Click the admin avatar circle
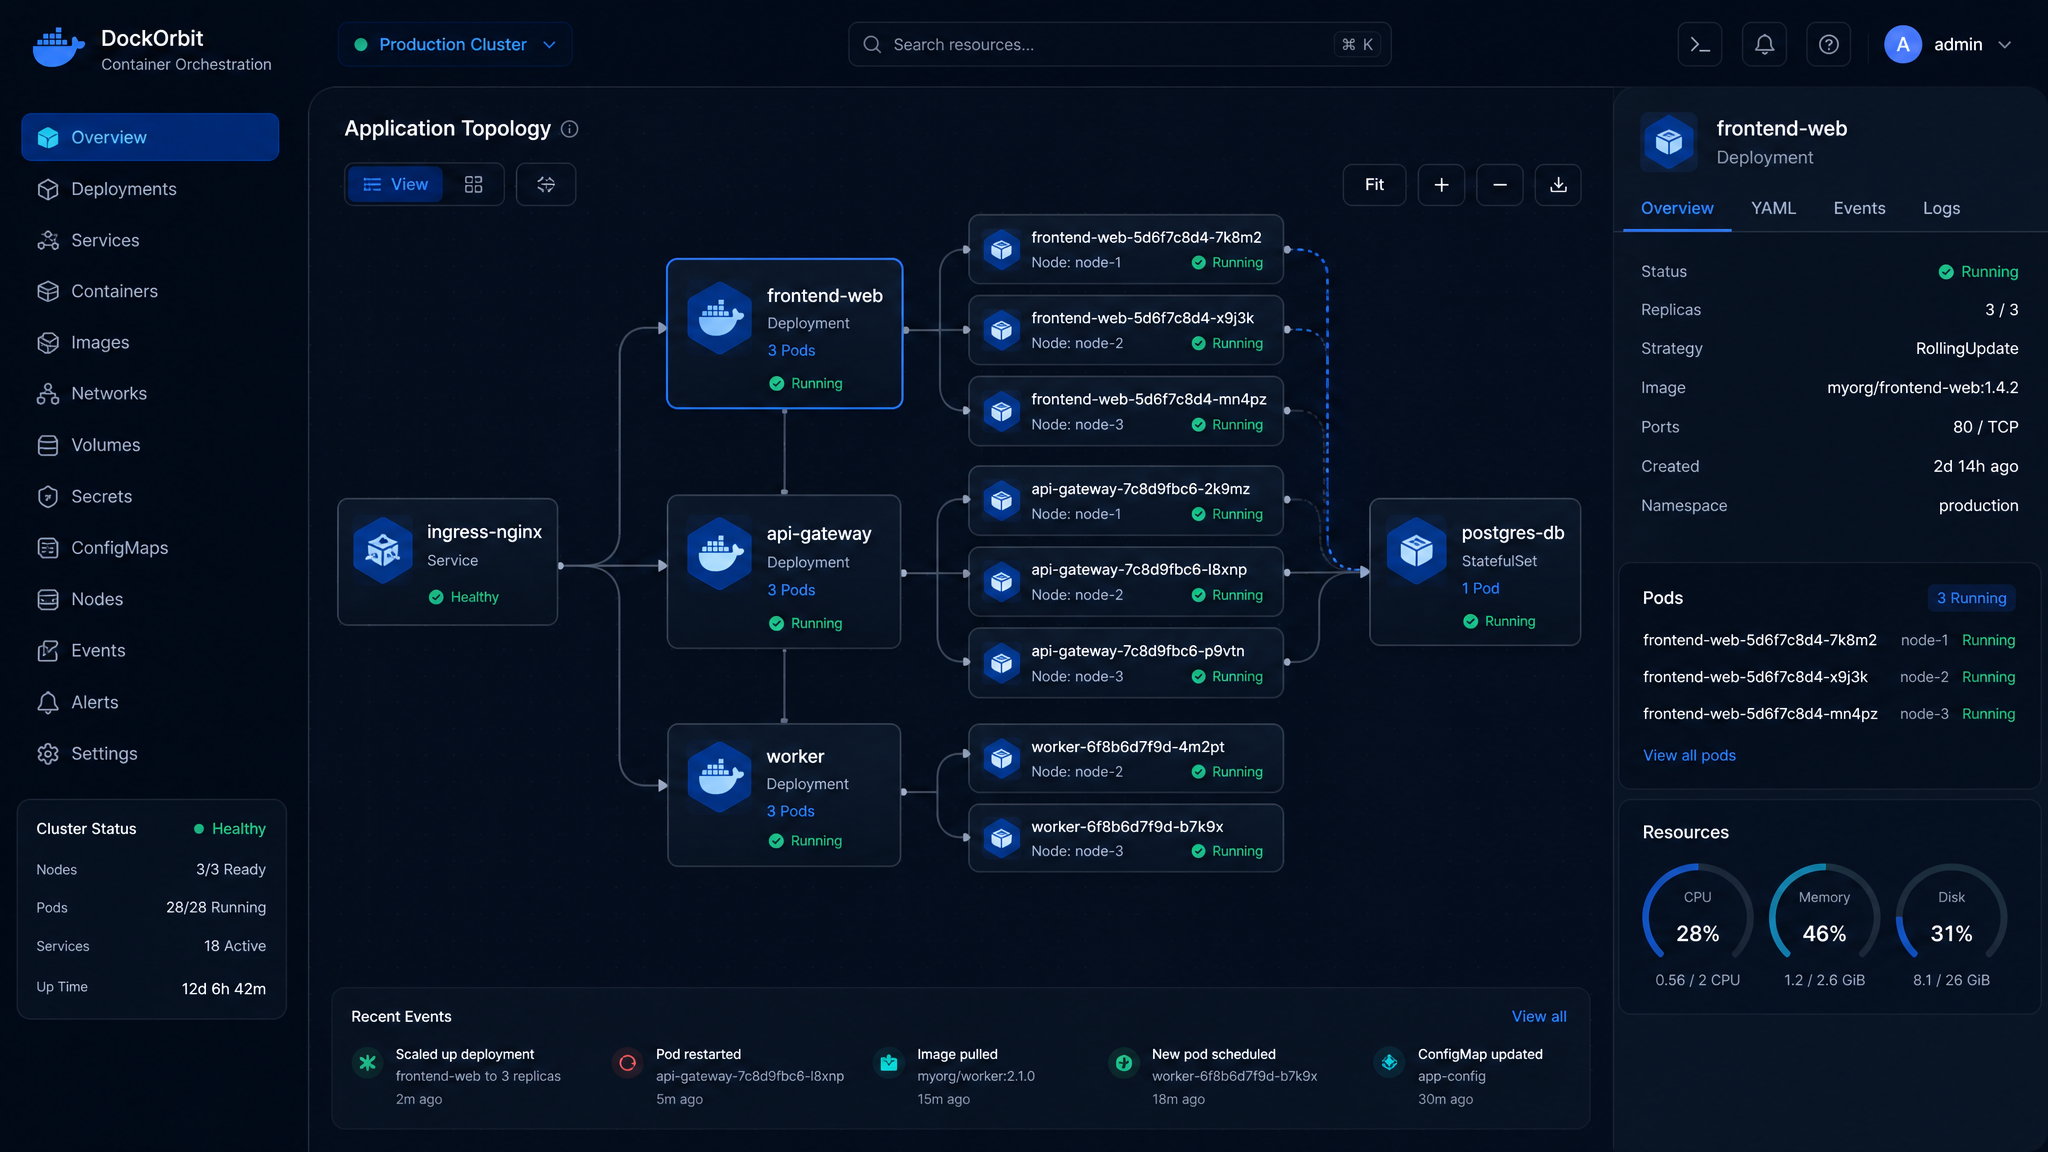This screenshot has height=1152, width=2048. (1902, 44)
